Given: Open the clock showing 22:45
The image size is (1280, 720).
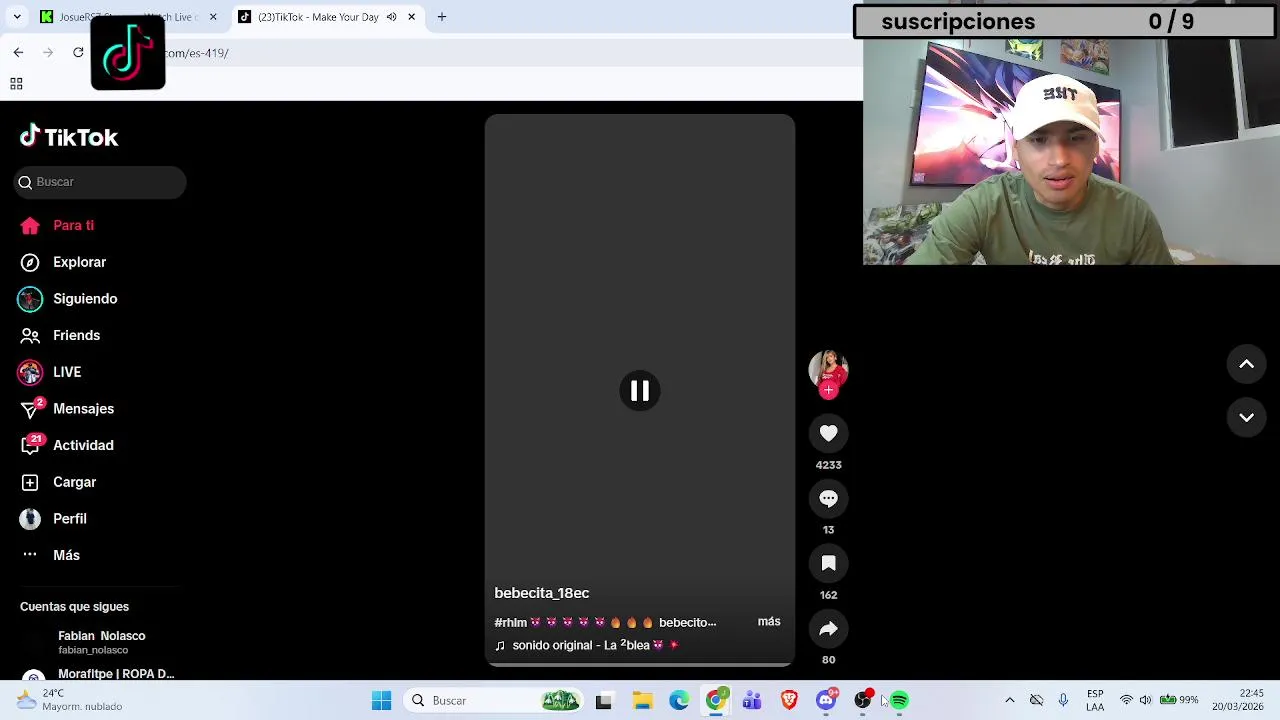Looking at the screenshot, I should (1237, 700).
